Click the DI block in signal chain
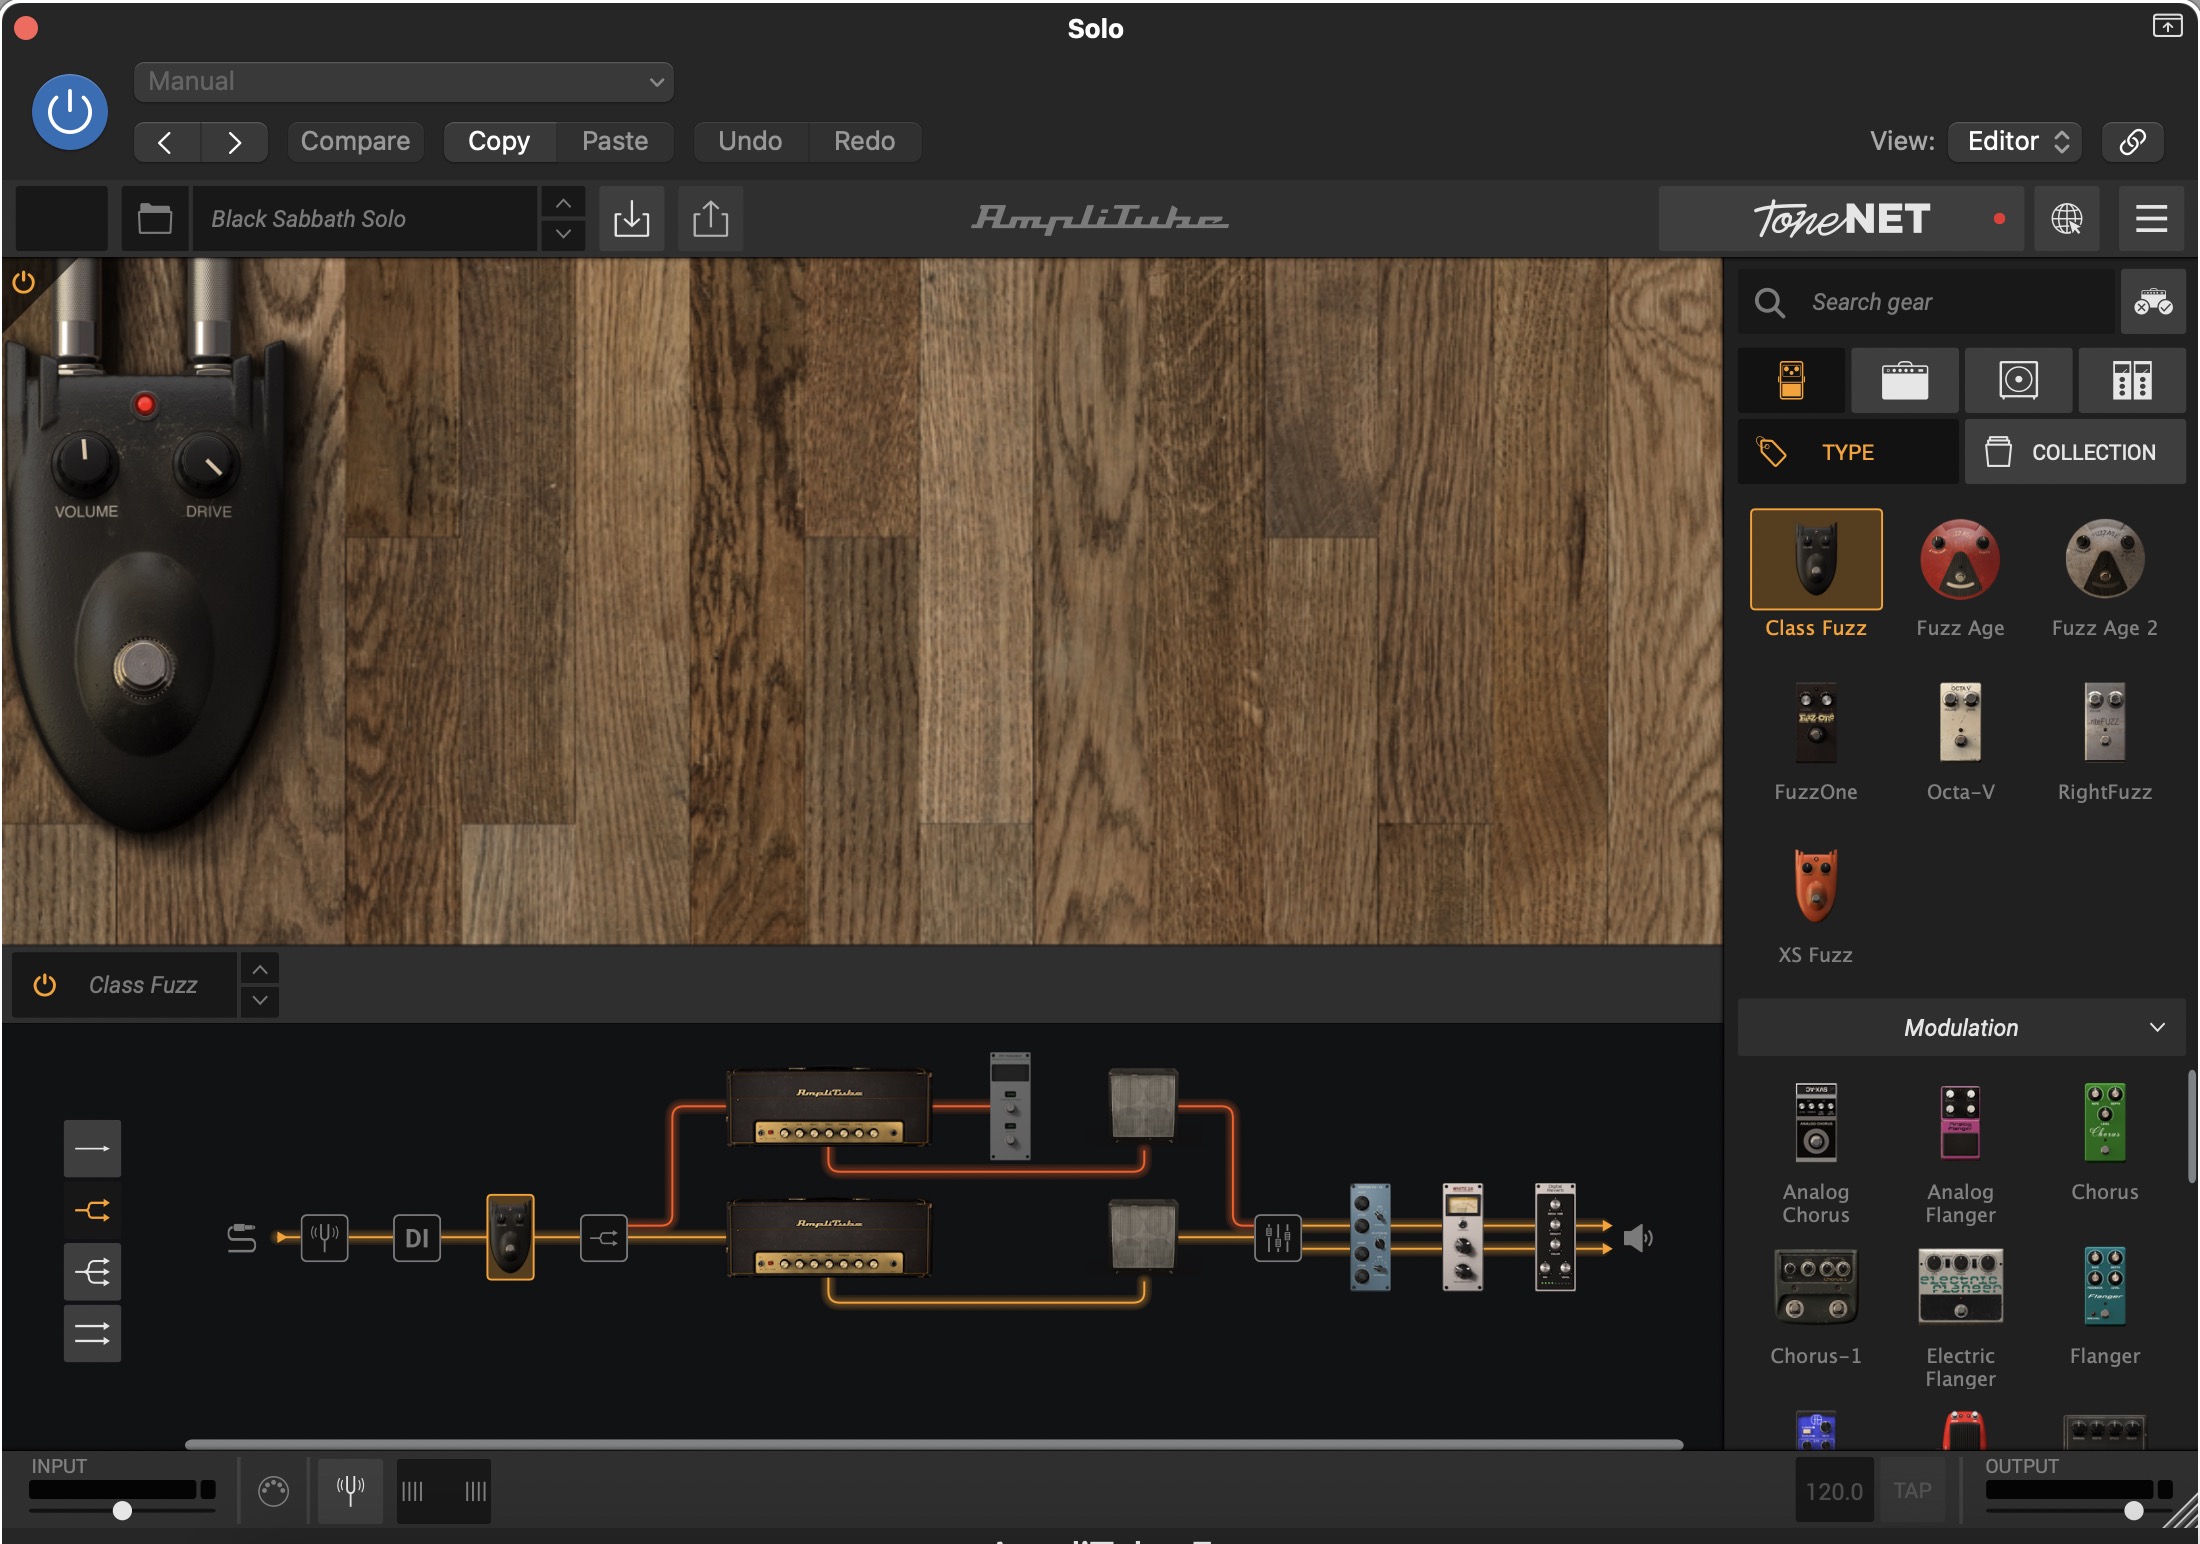 click(417, 1238)
